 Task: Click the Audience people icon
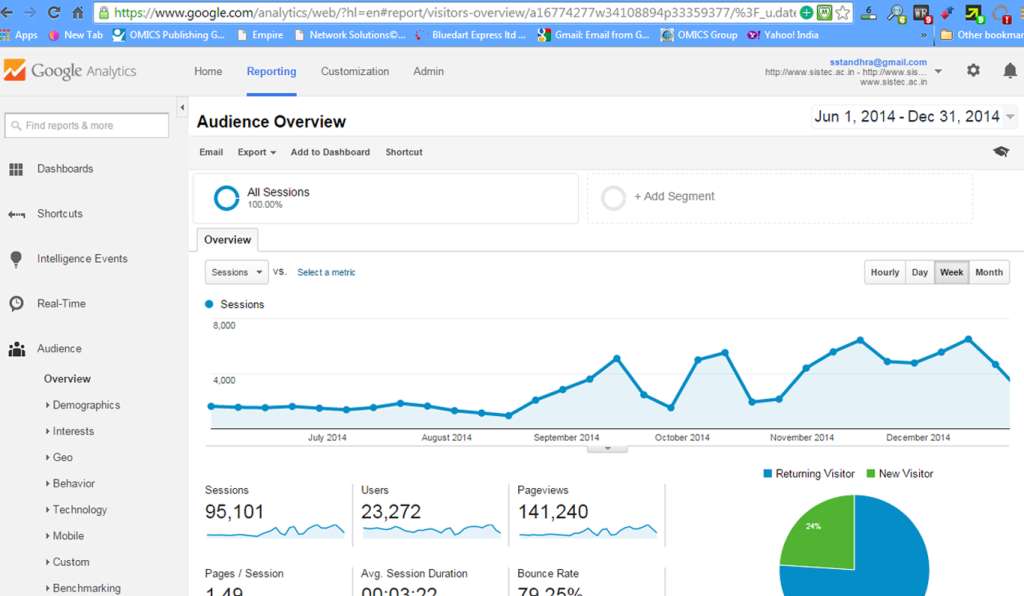pos(16,349)
